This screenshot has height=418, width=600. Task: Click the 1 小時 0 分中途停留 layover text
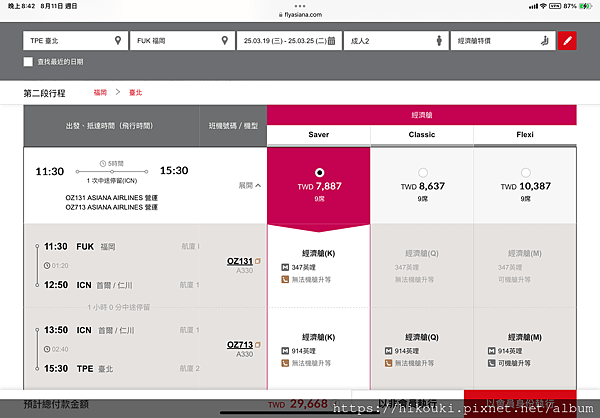click(x=119, y=307)
